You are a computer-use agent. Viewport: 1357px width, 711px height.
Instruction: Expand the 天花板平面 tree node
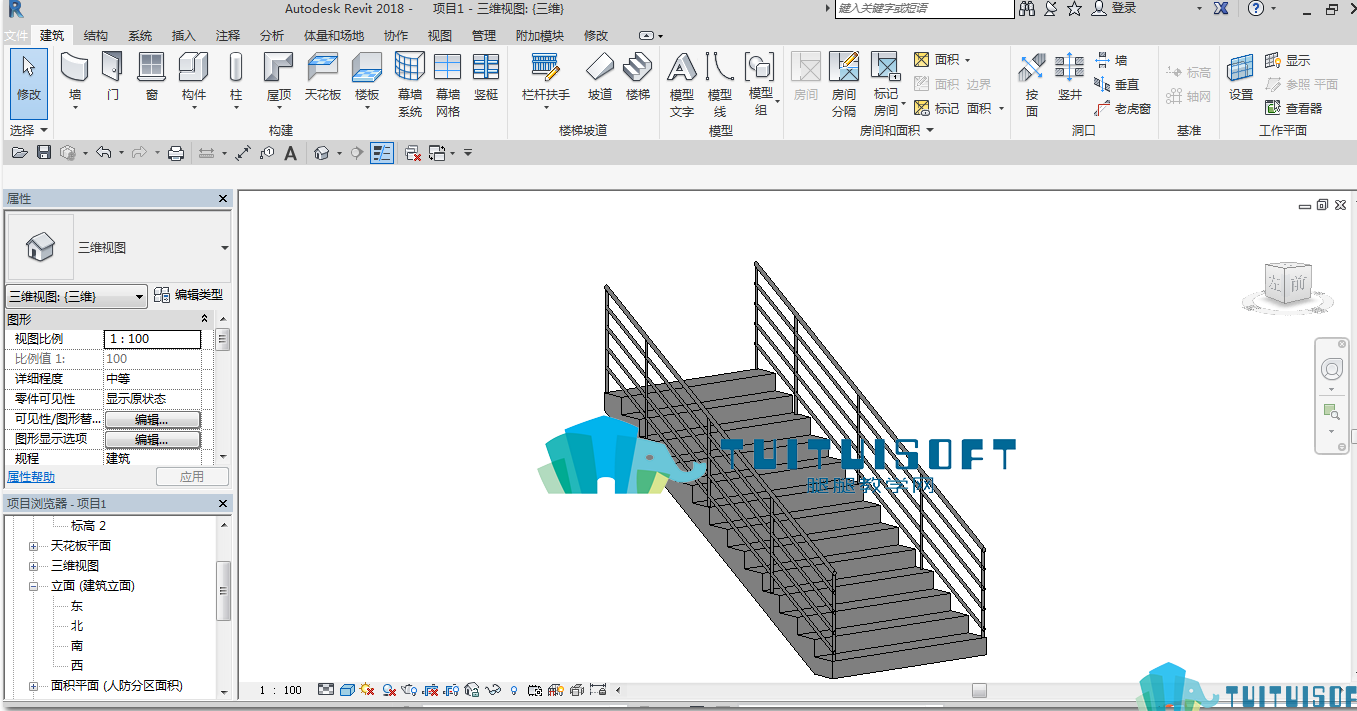33,546
